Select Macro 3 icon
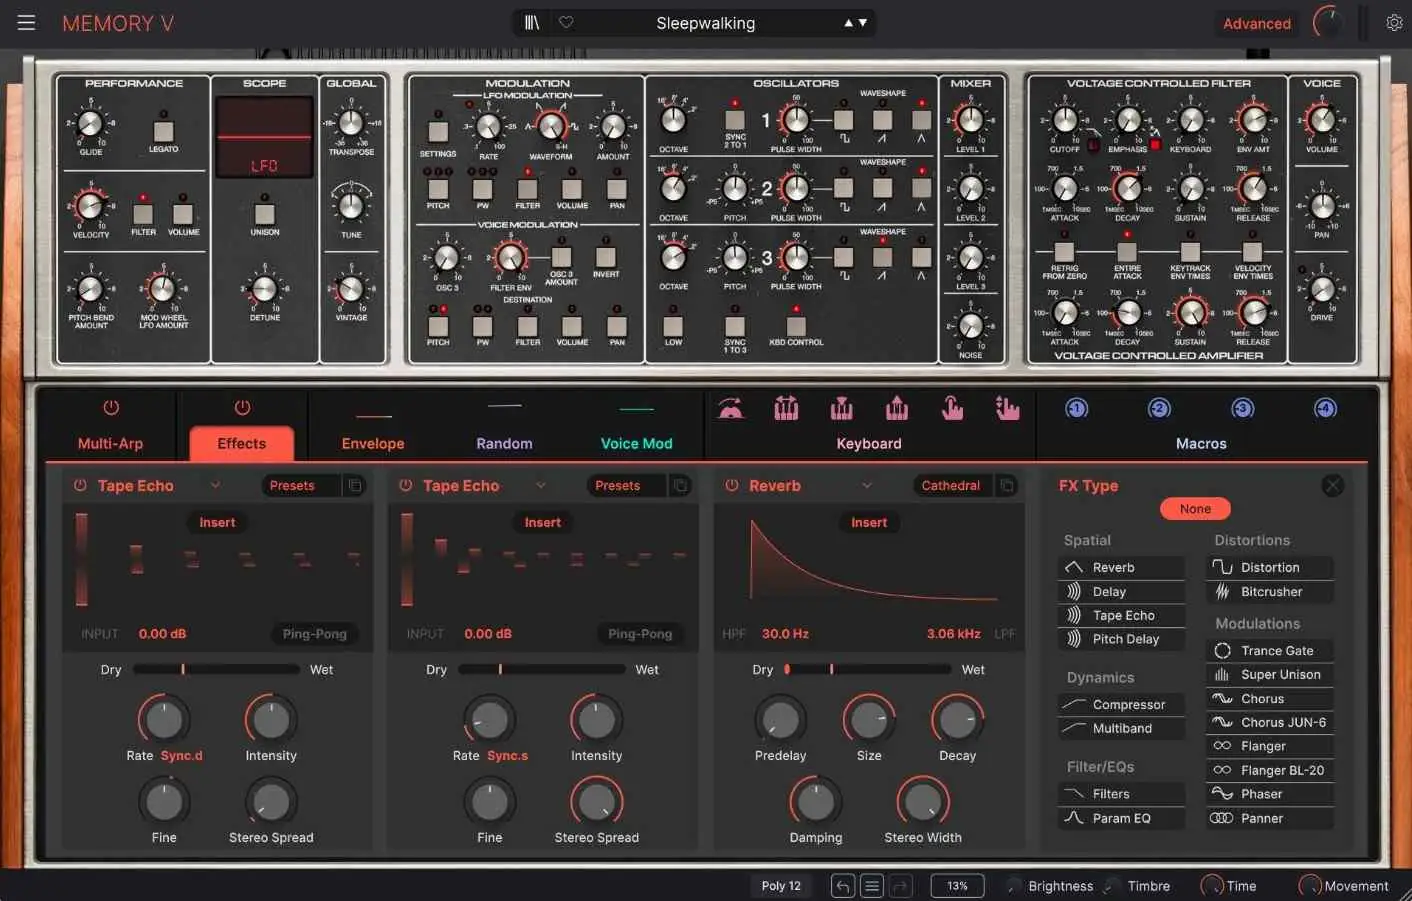This screenshot has width=1412, height=901. [x=1242, y=408]
